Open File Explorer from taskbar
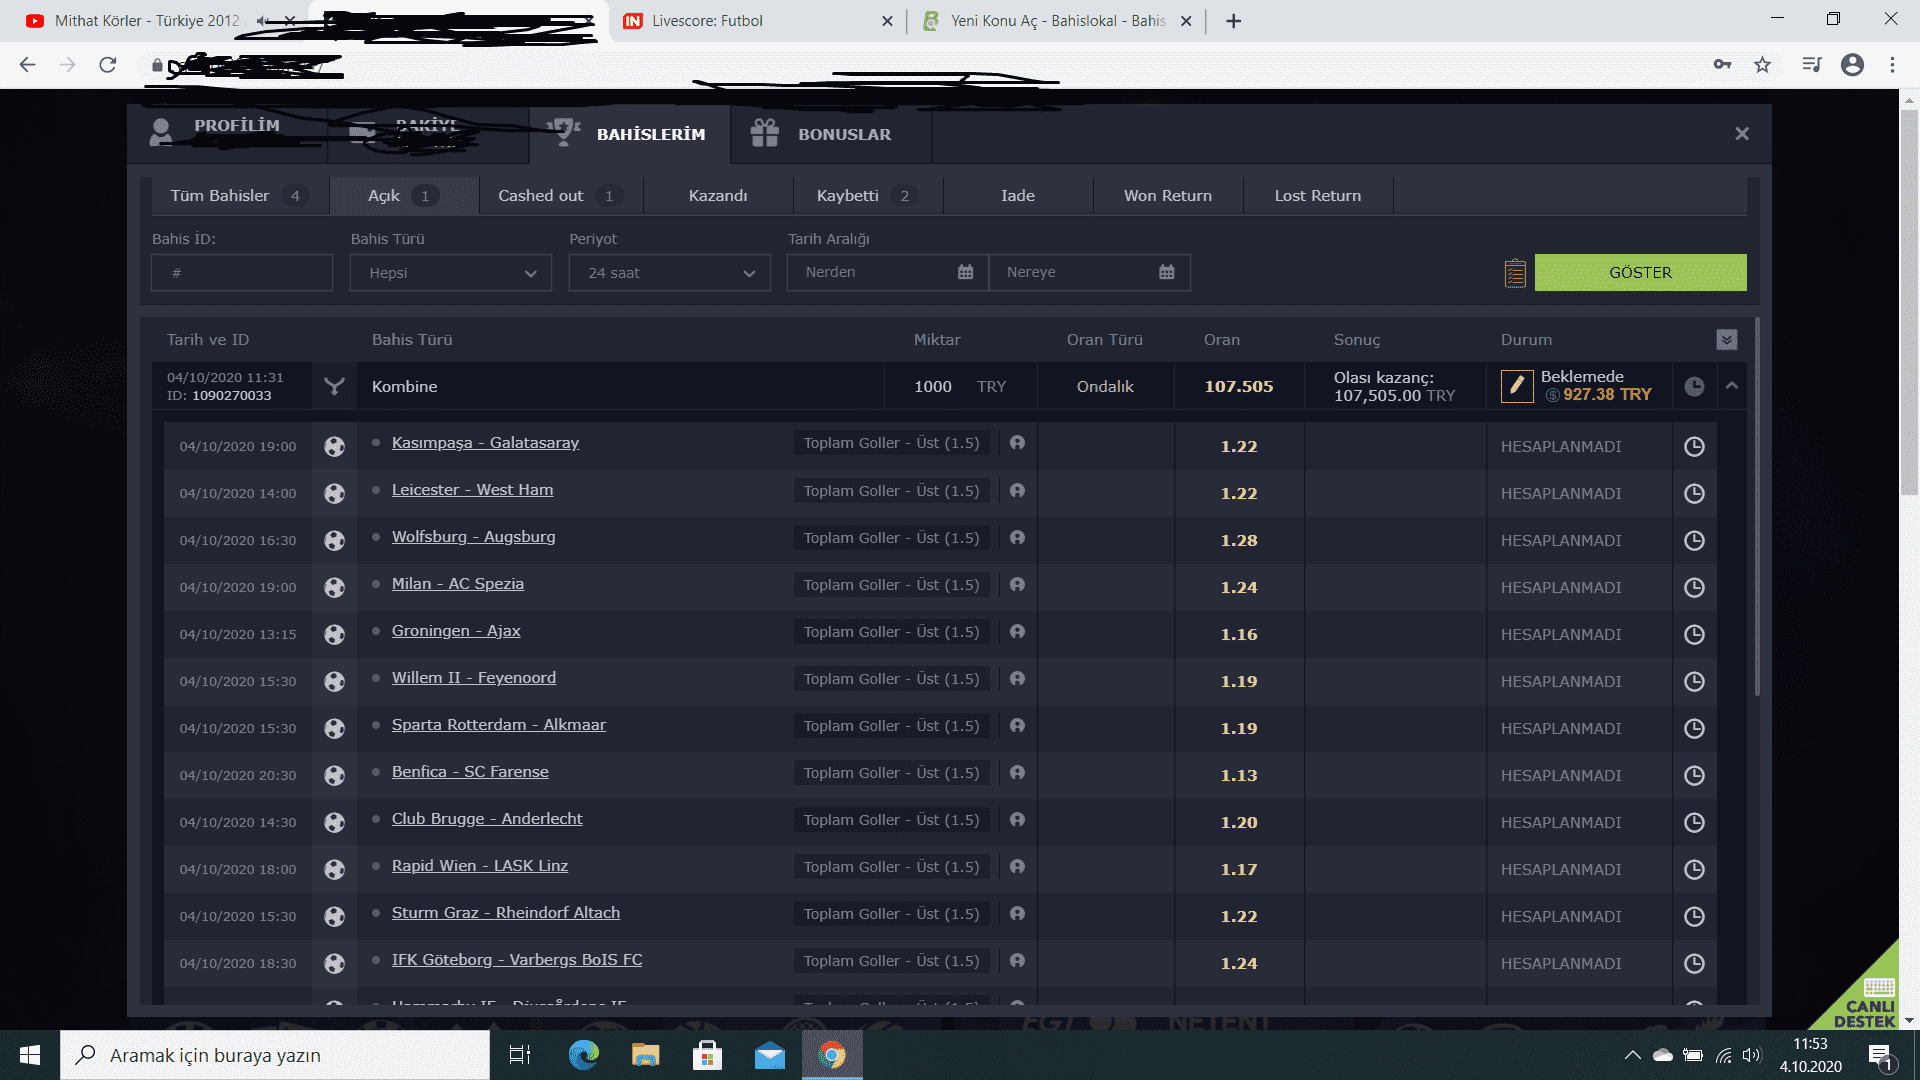The height and width of the screenshot is (1080, 1920). [645, 1055]
